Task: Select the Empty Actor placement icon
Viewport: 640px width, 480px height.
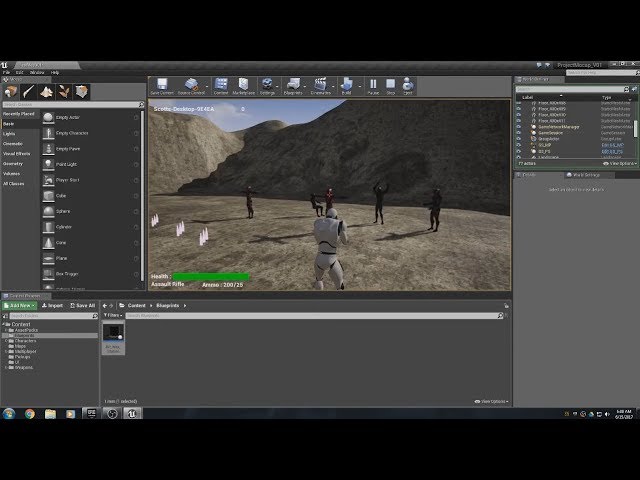Action: click(x=48, y=118)
